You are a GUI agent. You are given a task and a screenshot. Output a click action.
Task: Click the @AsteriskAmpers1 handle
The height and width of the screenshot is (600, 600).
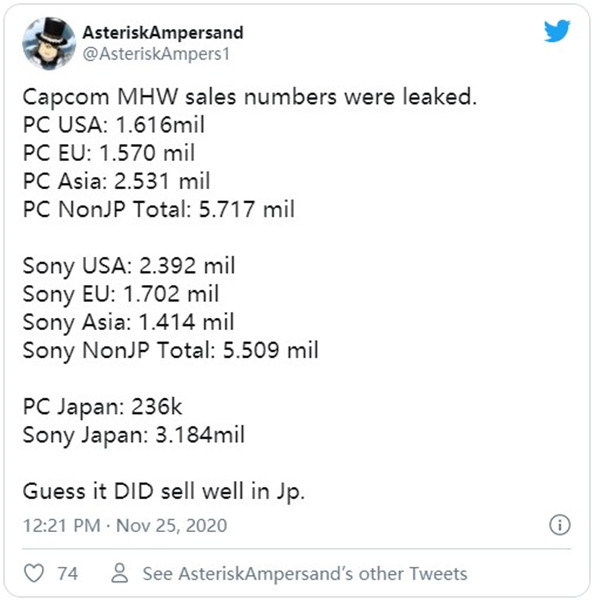[x=157, y=54]
